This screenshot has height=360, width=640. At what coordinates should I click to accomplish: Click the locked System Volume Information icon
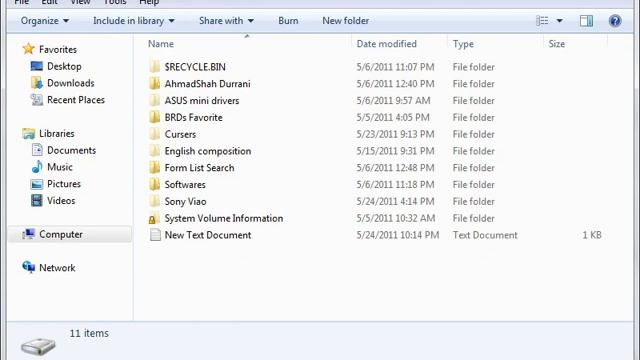153,219
